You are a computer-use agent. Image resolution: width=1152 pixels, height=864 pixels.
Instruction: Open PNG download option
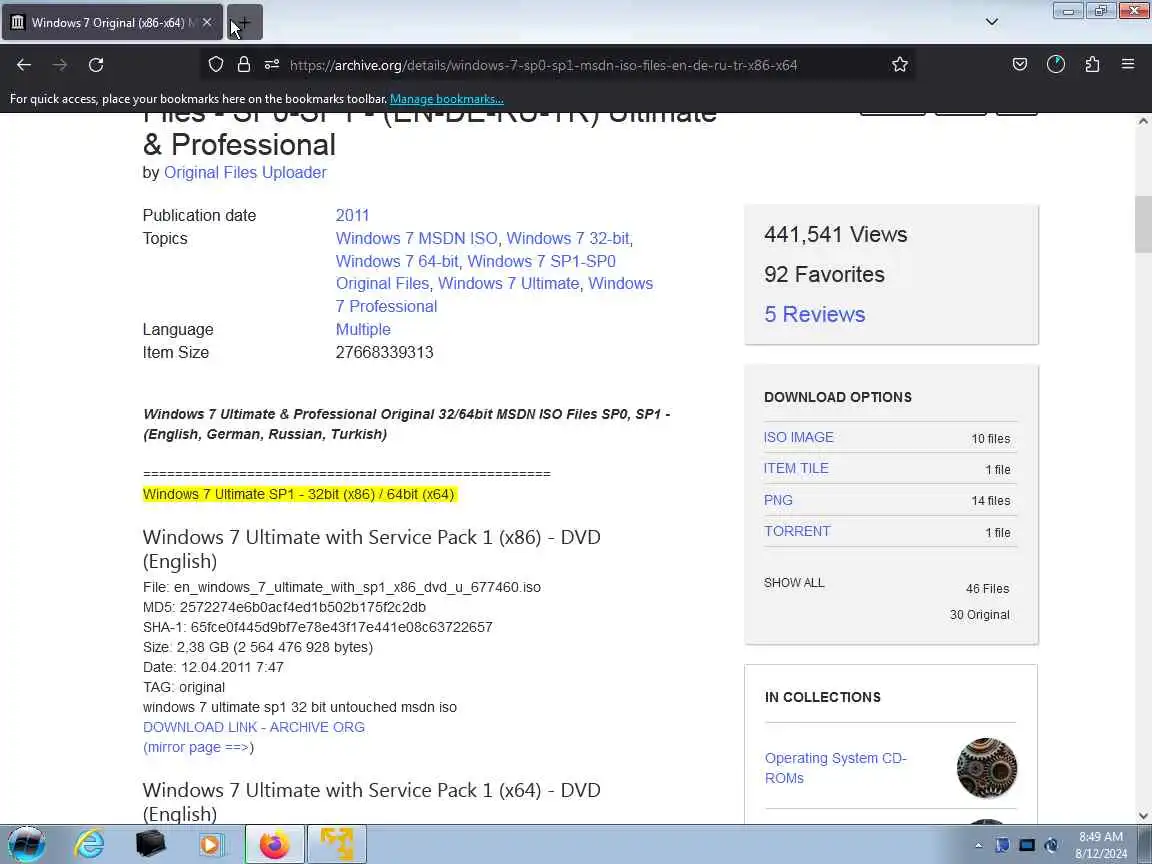pyautogui.click(x=778, y=500)
